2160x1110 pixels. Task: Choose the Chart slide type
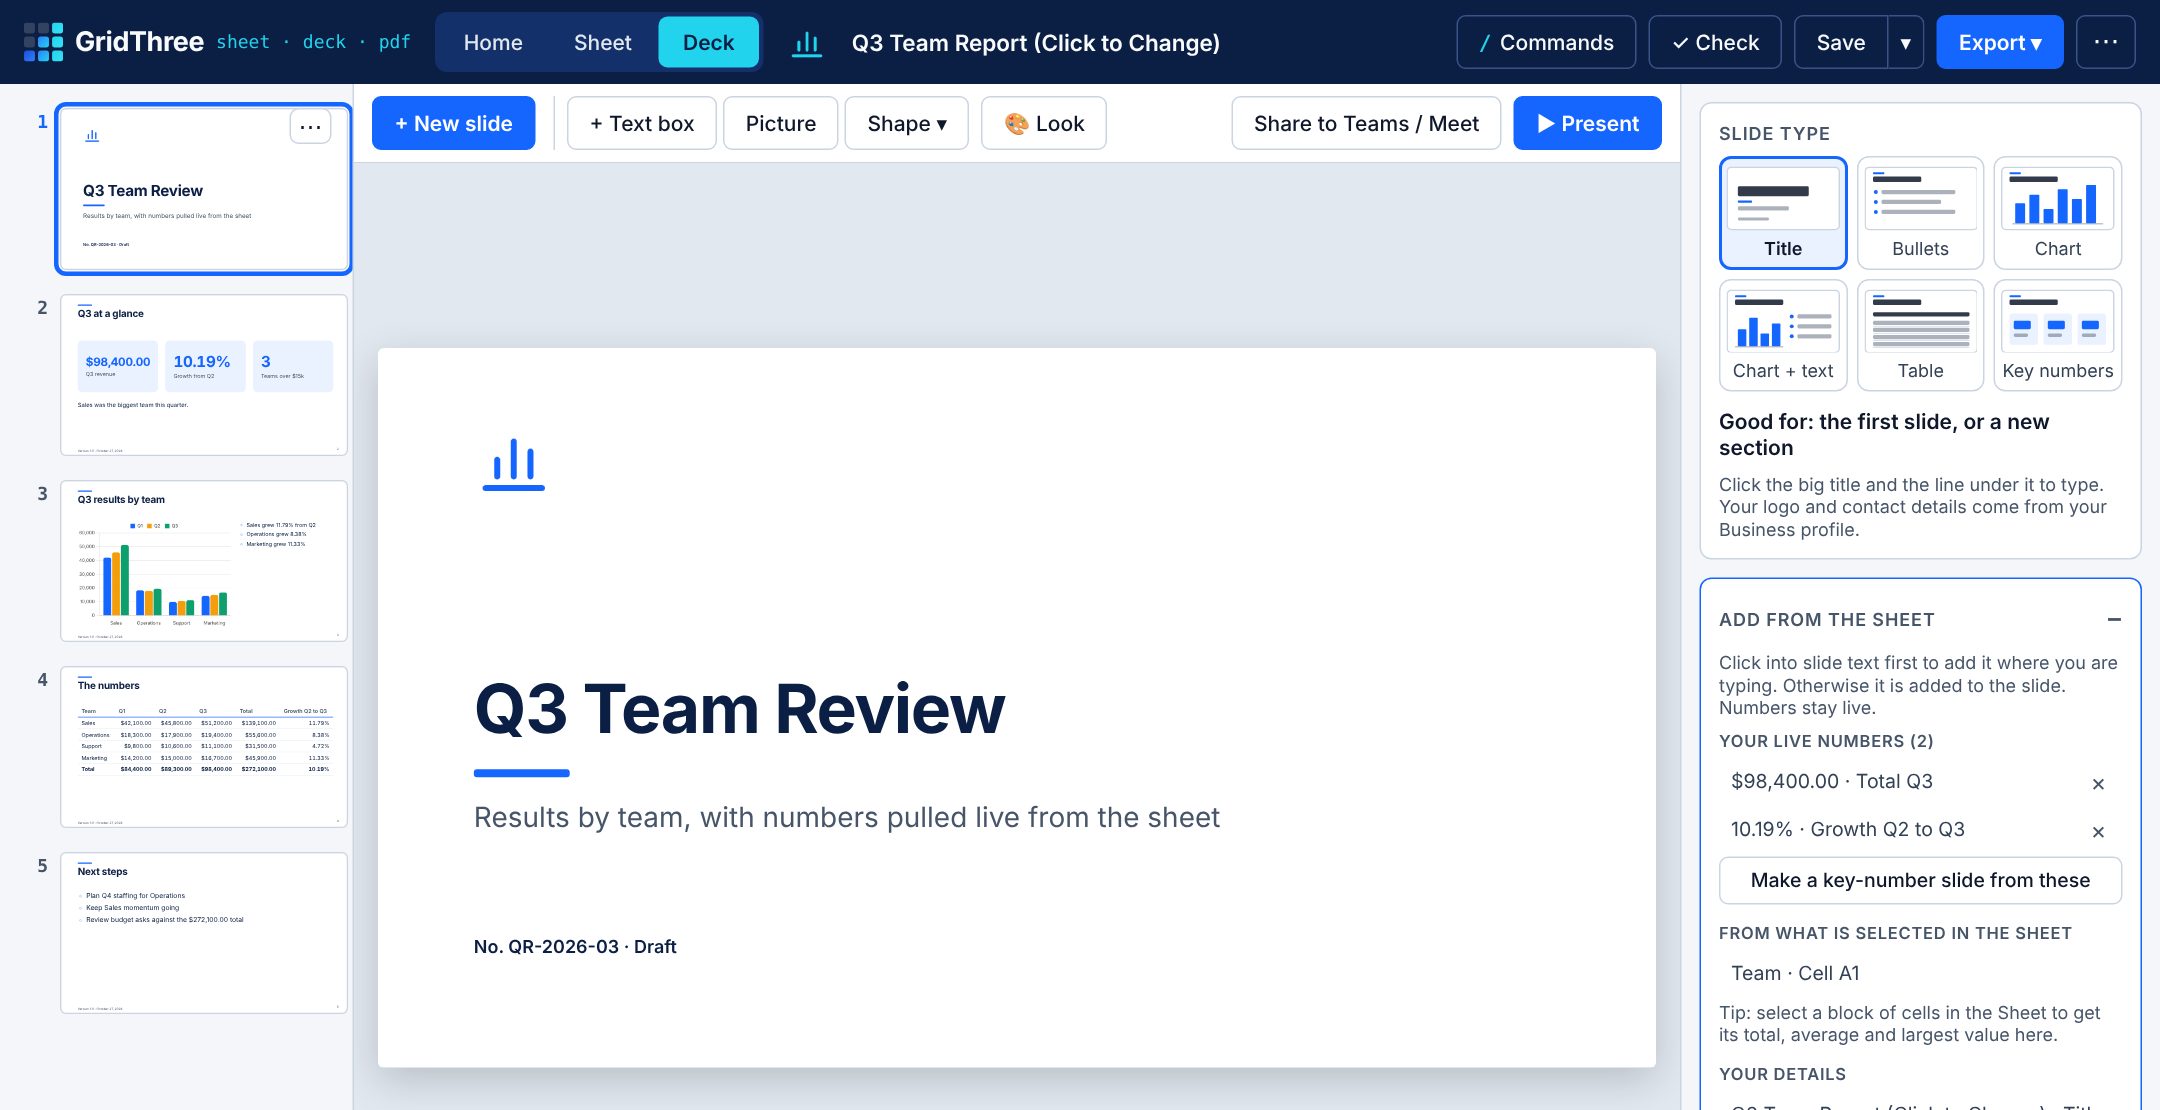pos(2057,213)
